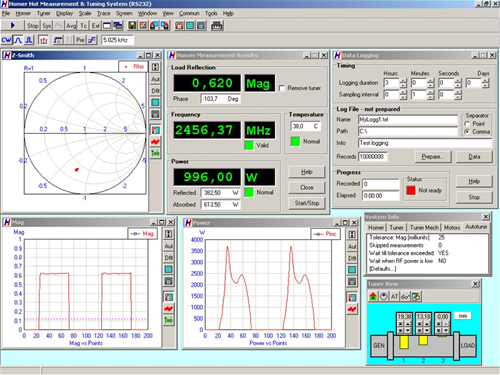The width and height of the screenshot is (500, 375).
Task: Click the Ext toolbar button
Action: tap(96, 26)
